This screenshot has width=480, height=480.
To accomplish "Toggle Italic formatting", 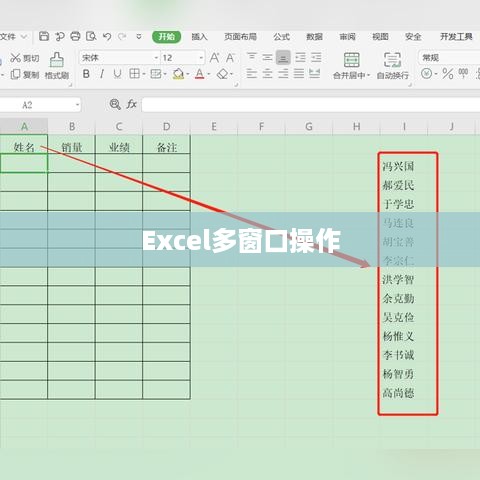I will point(102,74).
